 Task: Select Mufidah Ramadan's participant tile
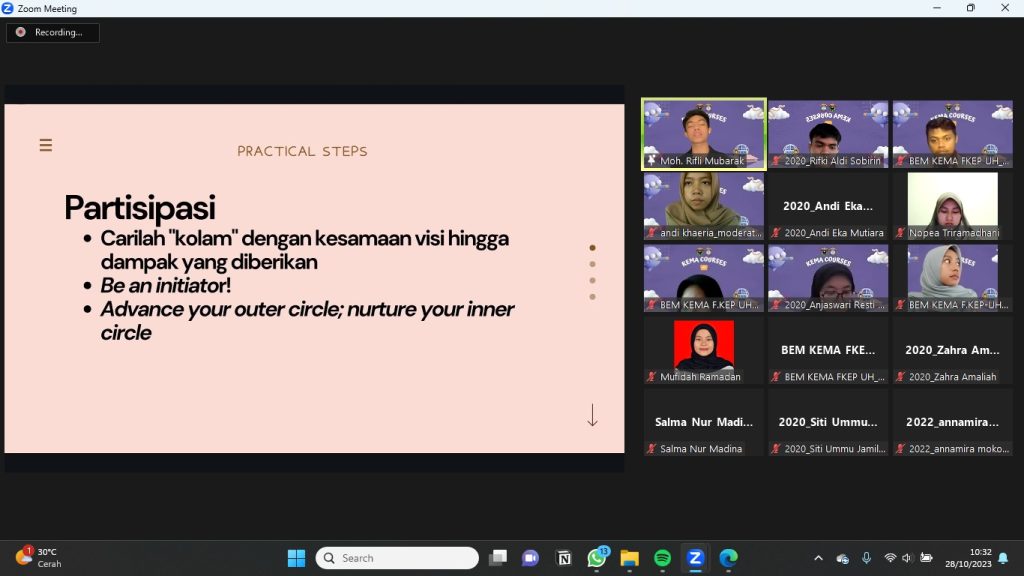pos(704,351)
